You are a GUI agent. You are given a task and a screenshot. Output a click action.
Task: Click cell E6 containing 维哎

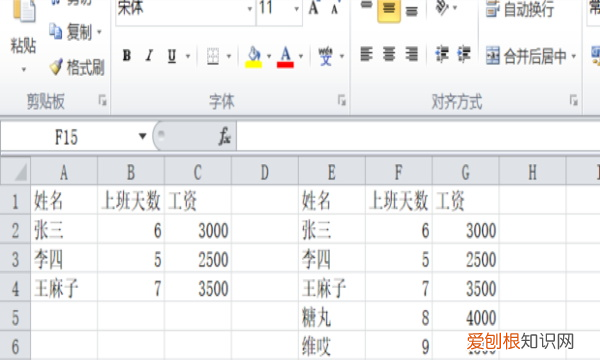(332, 345)
